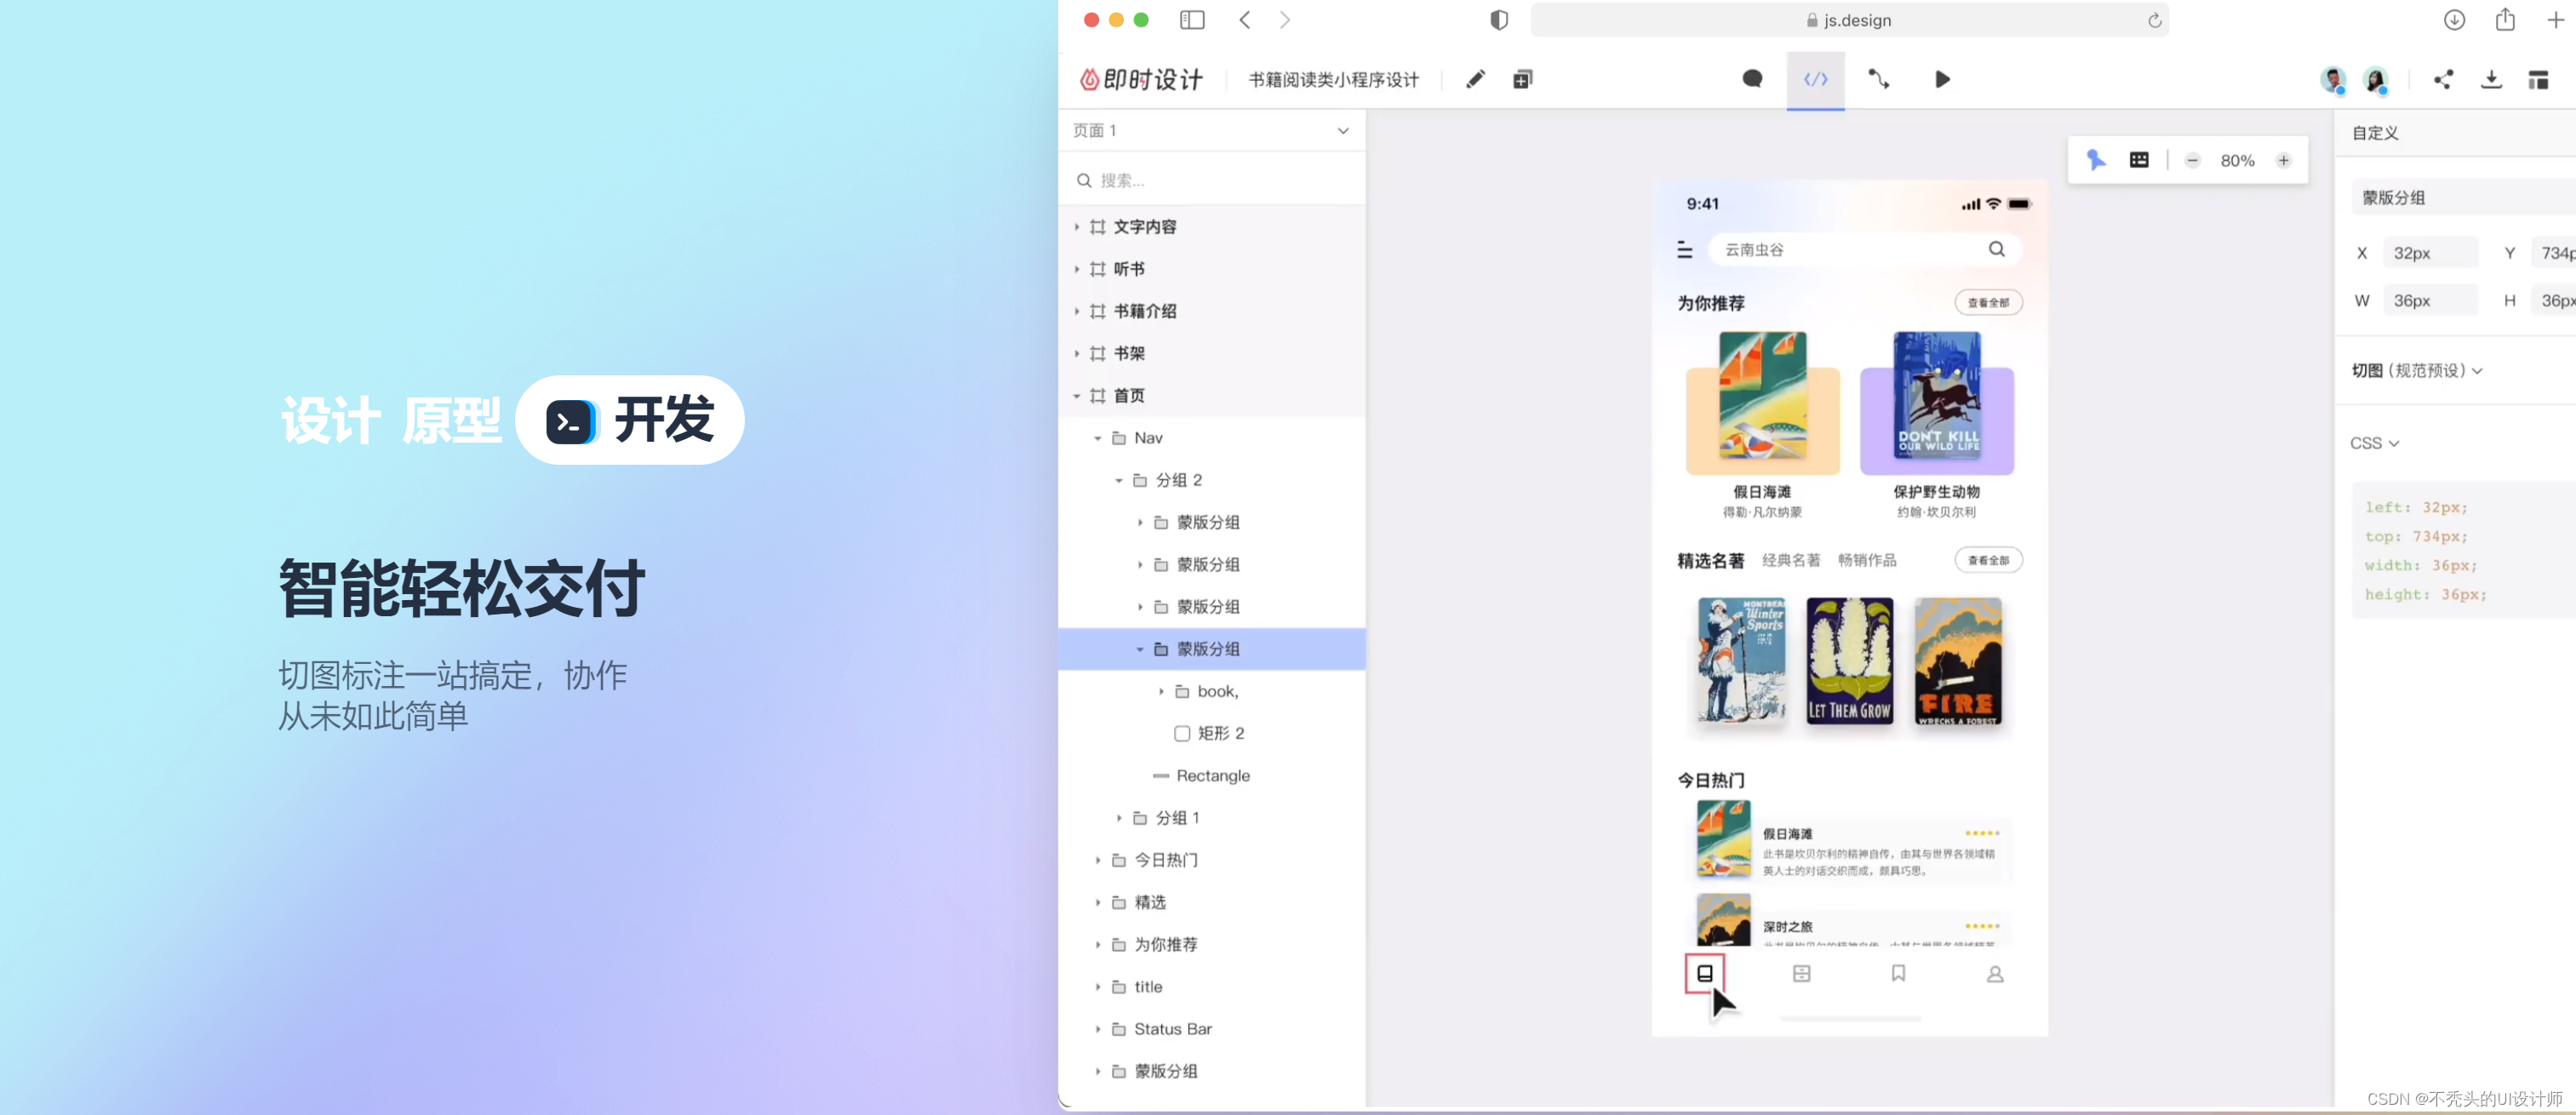Click the share icon in top right
Viewport: 2576px width, 1115px height.
[x=2443, y=80]
